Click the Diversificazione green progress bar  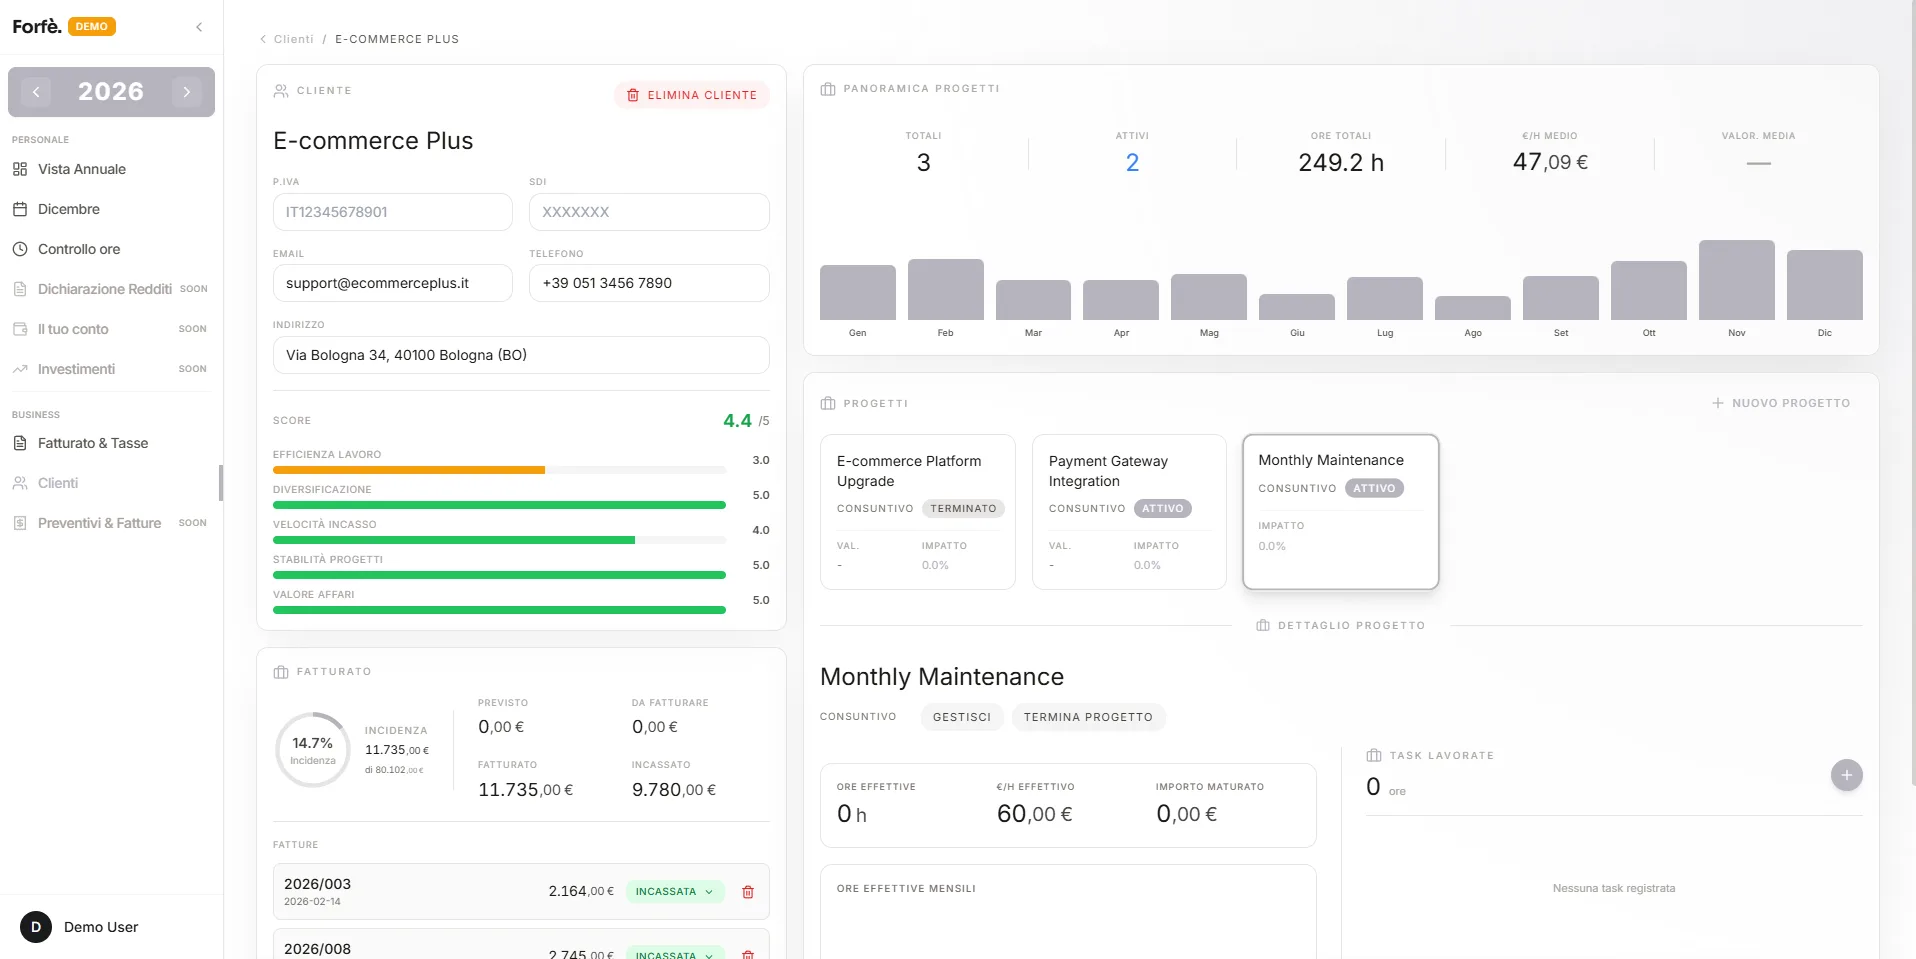[499, 505]
